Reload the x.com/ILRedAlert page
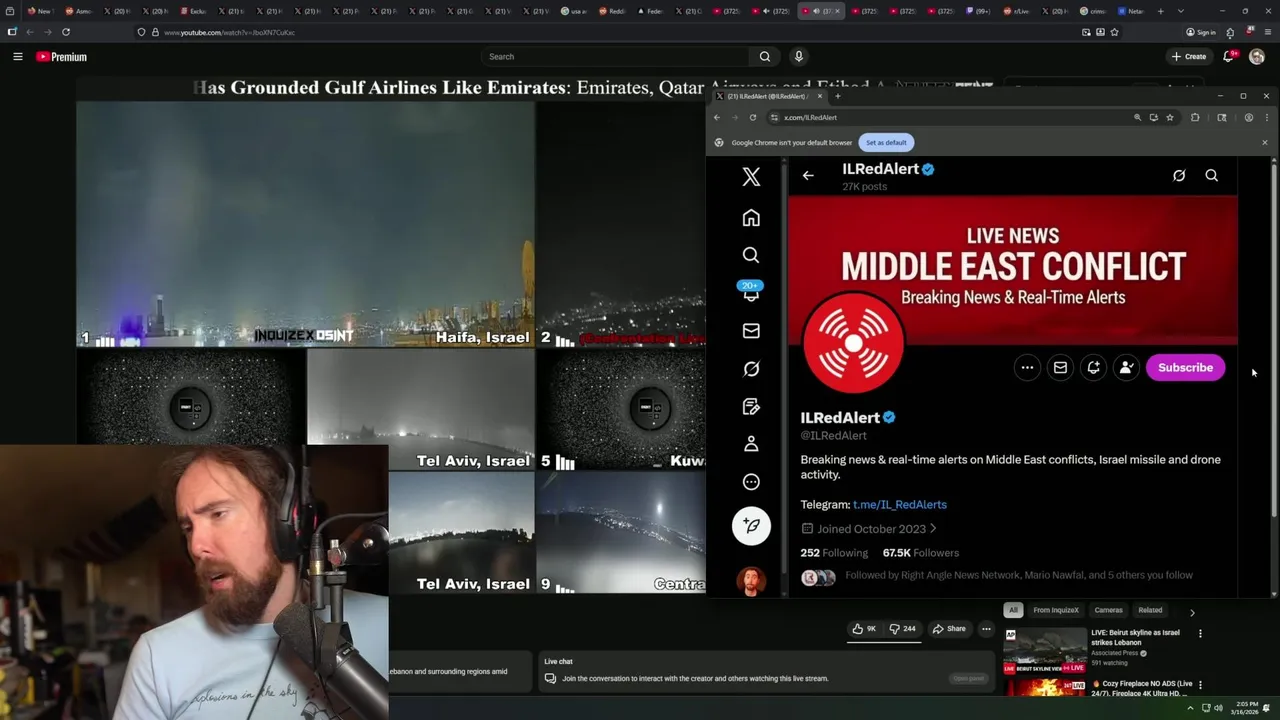Viewport: 1280px width, 720px height. [x=753, y=118]
